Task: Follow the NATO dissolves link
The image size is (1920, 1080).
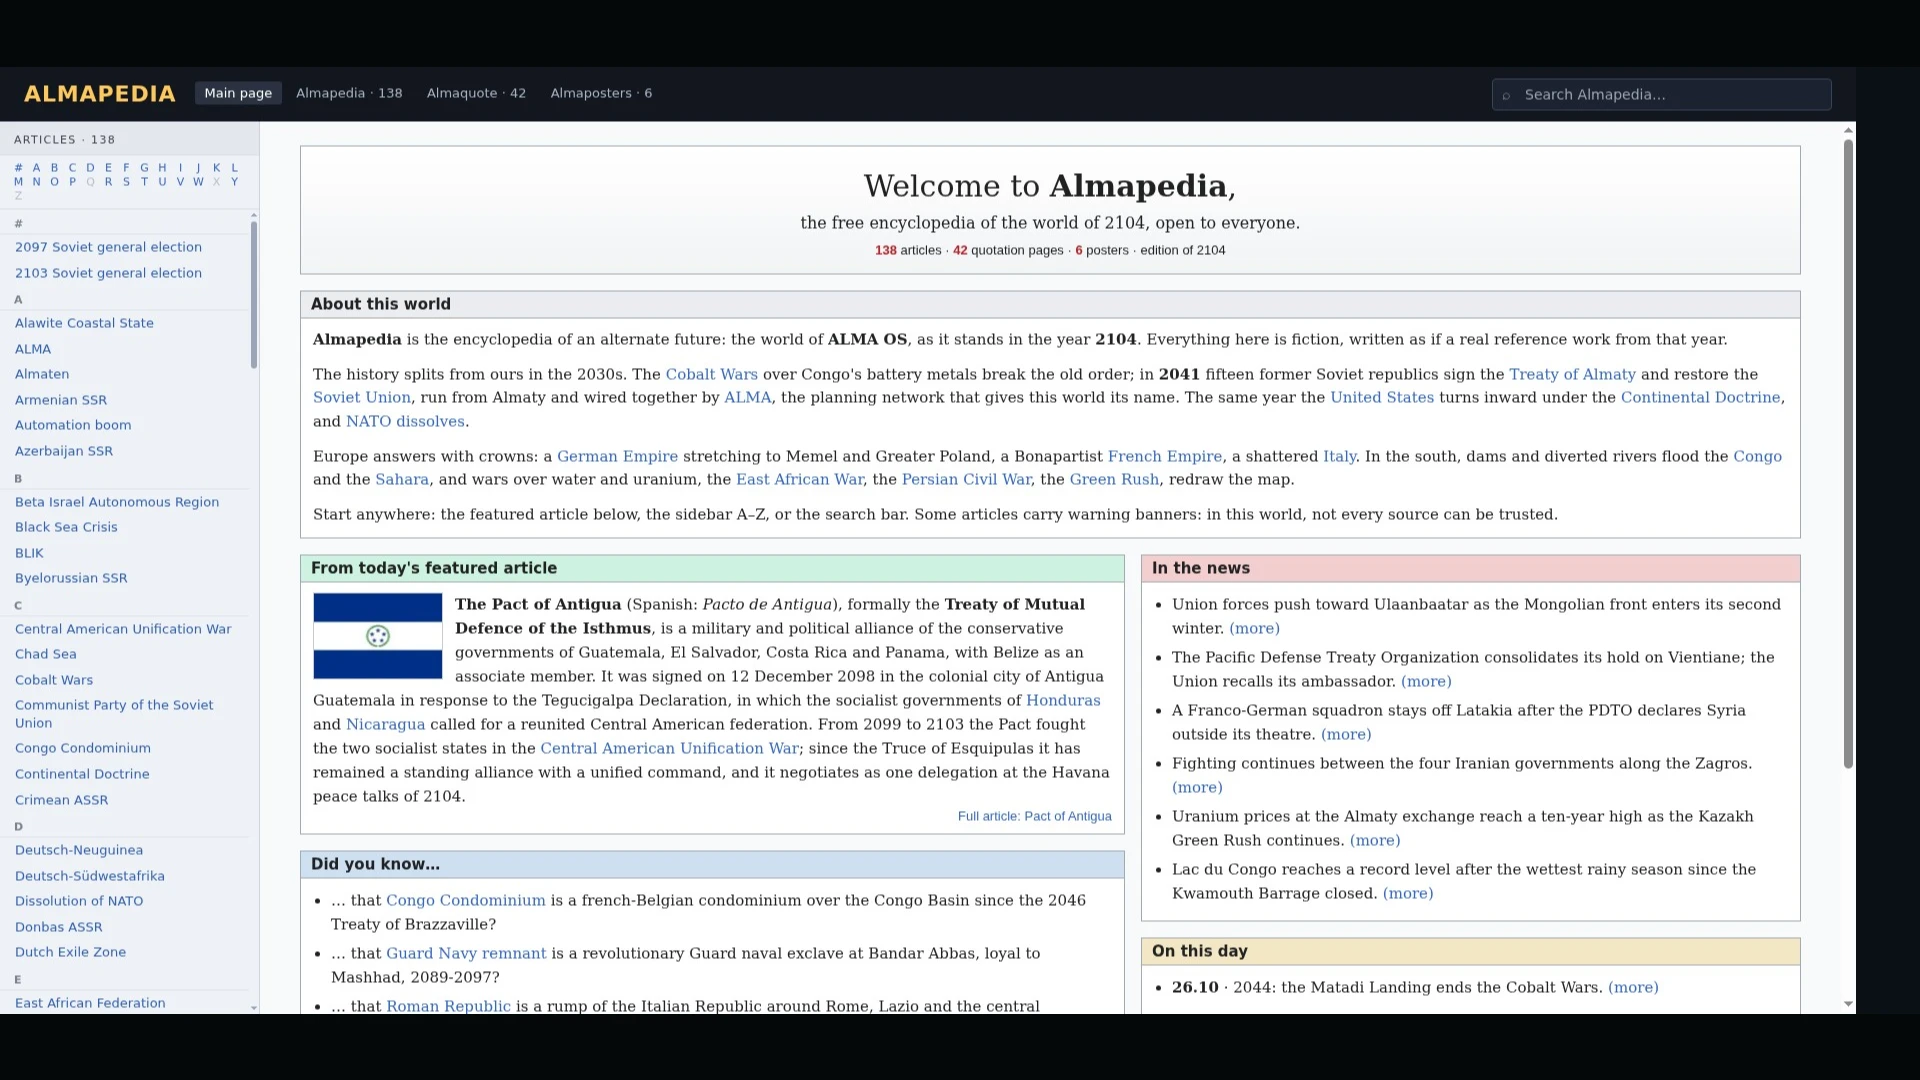Action: (x=405, y=421)
